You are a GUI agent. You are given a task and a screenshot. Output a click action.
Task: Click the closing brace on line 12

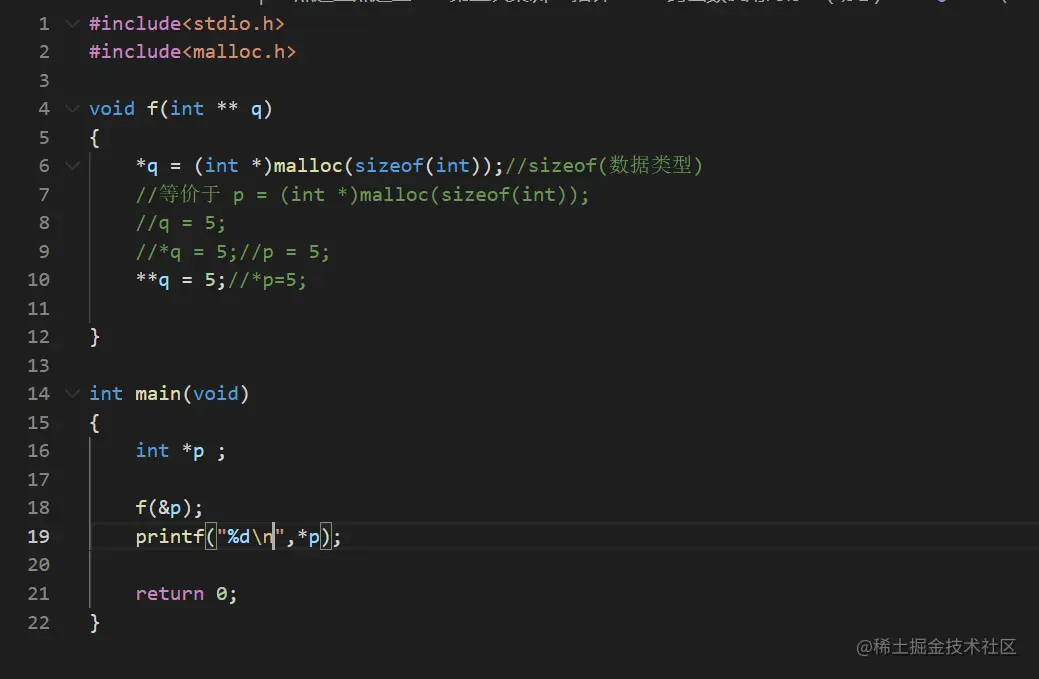95,337
